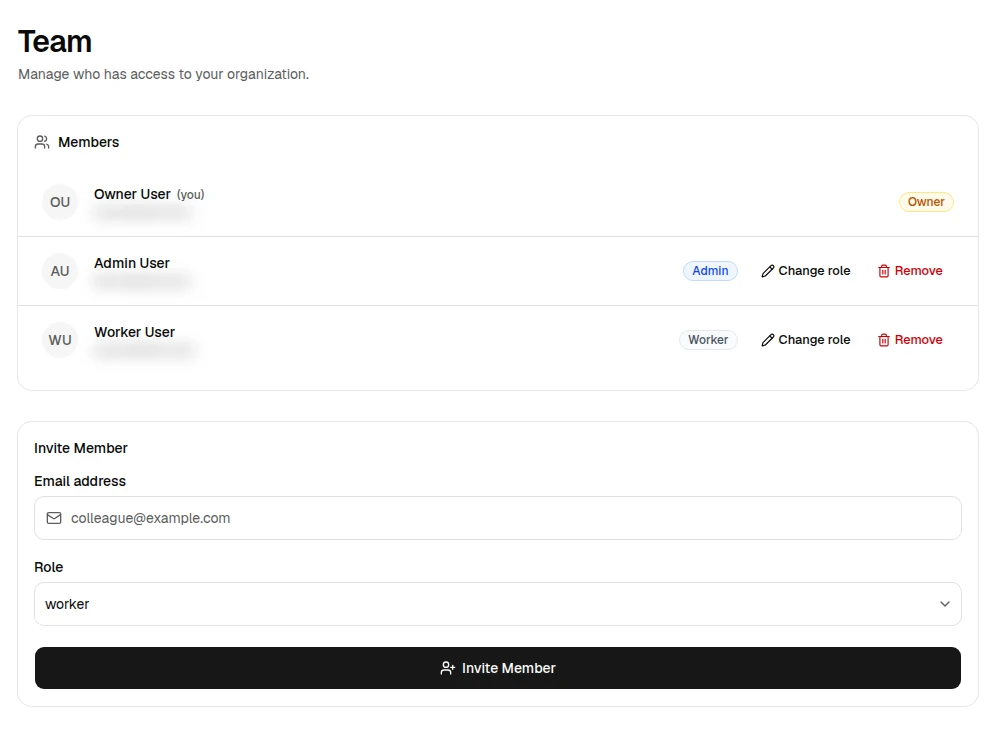Screen dimensions: 990x730
Task: Click pencil icon in Admin User row
Action: [767, 271]
